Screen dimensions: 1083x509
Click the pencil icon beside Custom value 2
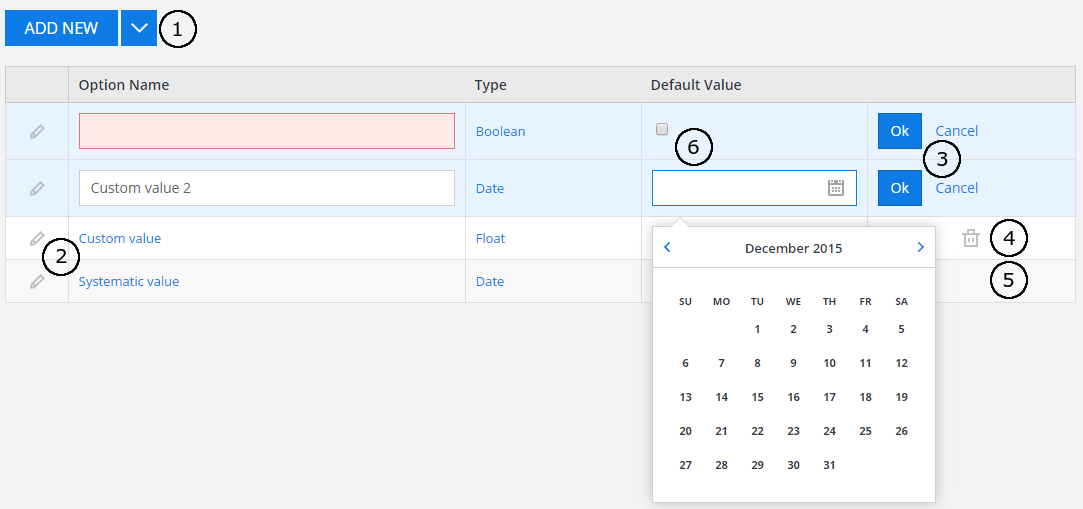pos(37,188)
